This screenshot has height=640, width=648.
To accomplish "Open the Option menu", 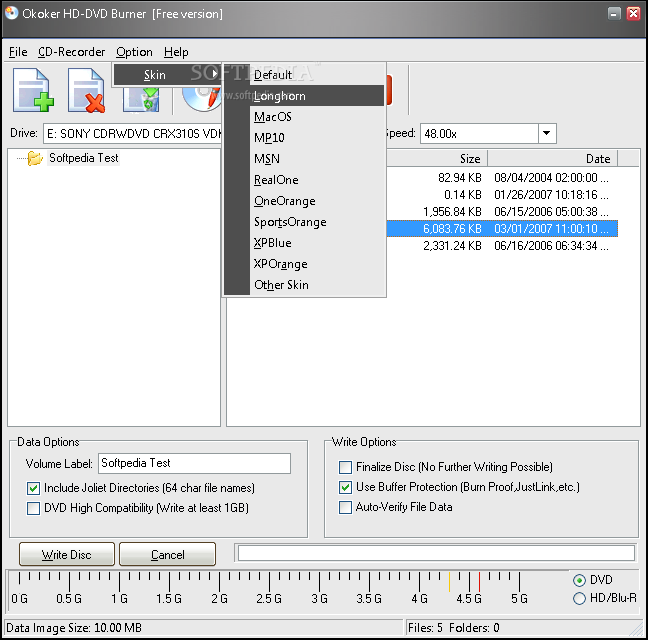I will click(134, 52).
